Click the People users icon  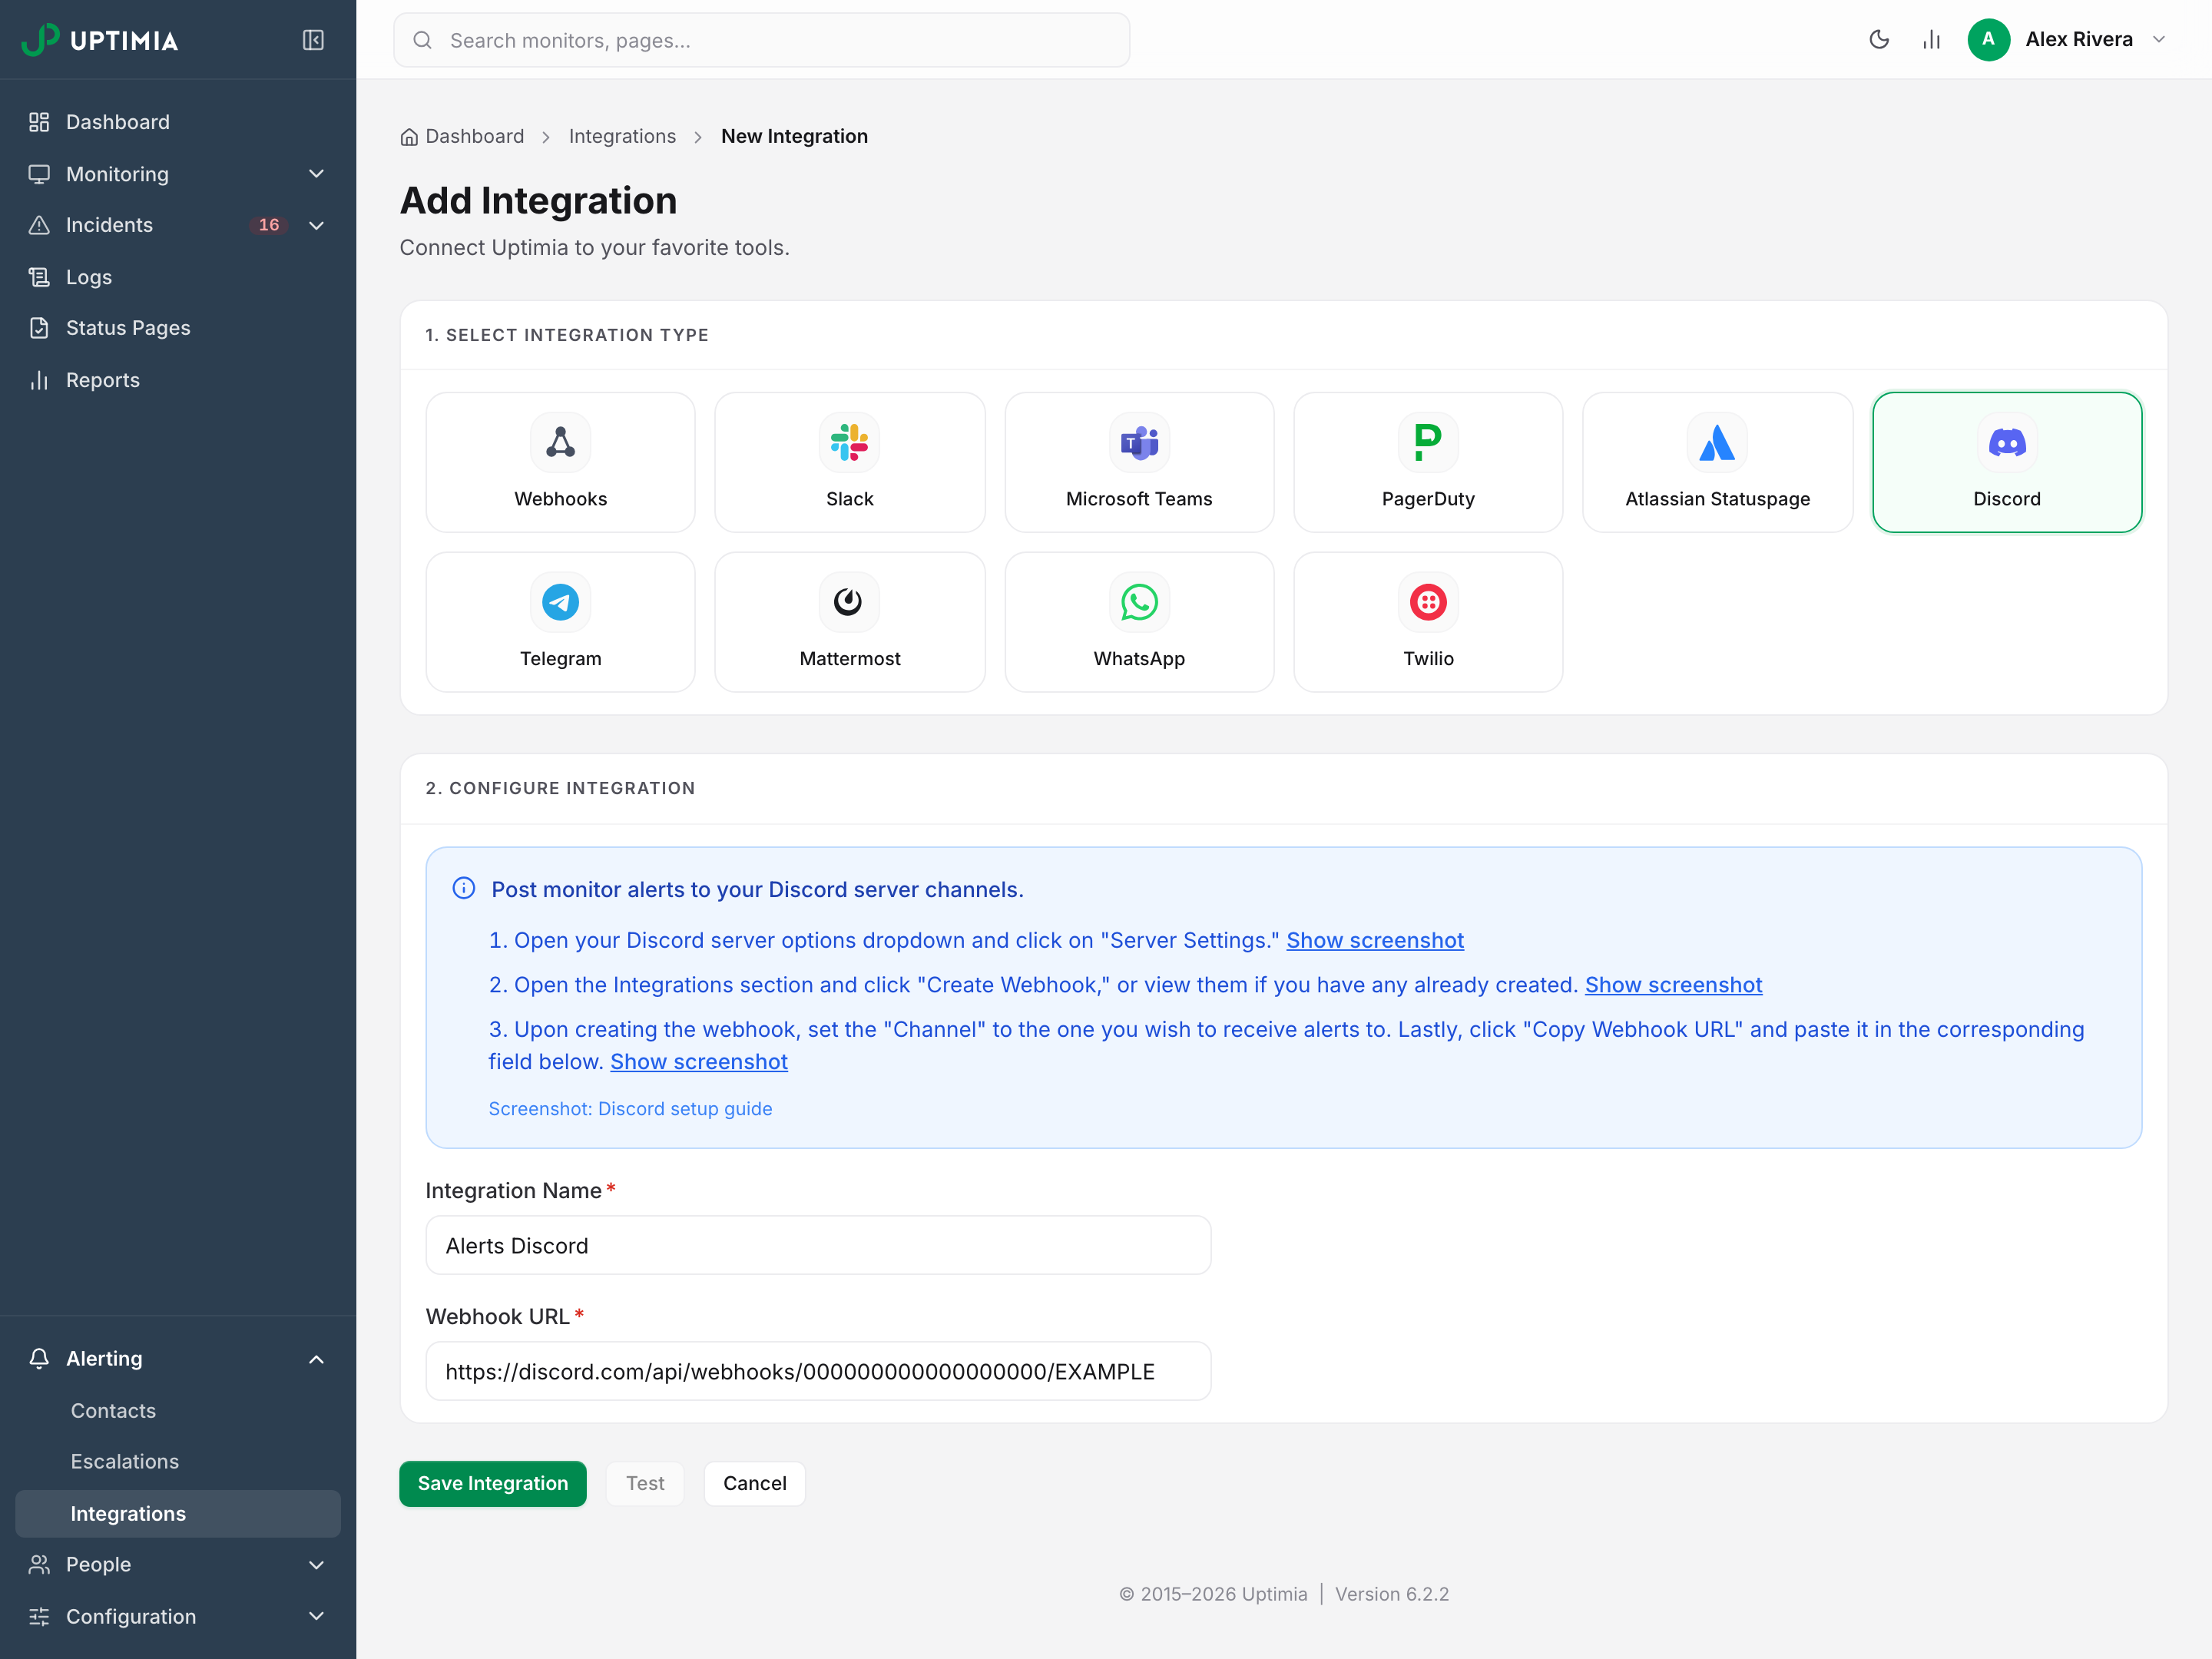(x=39, y=1564)
